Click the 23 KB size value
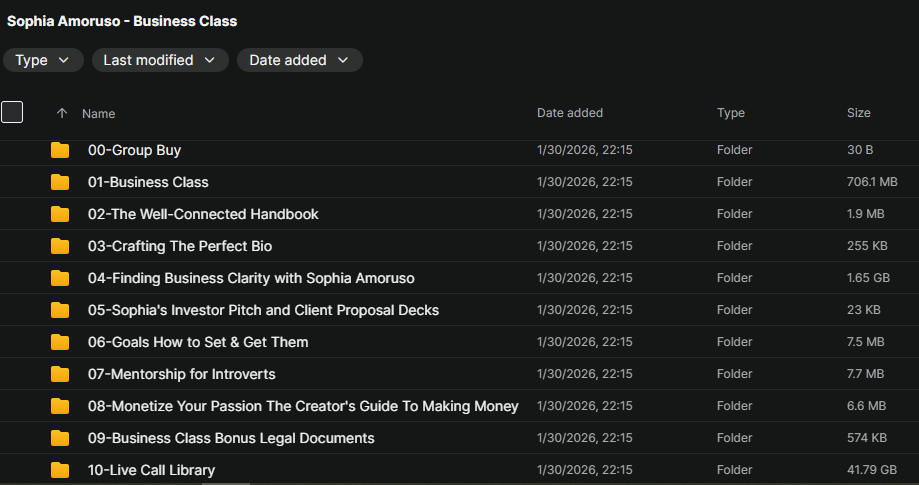 click(863, 310)
